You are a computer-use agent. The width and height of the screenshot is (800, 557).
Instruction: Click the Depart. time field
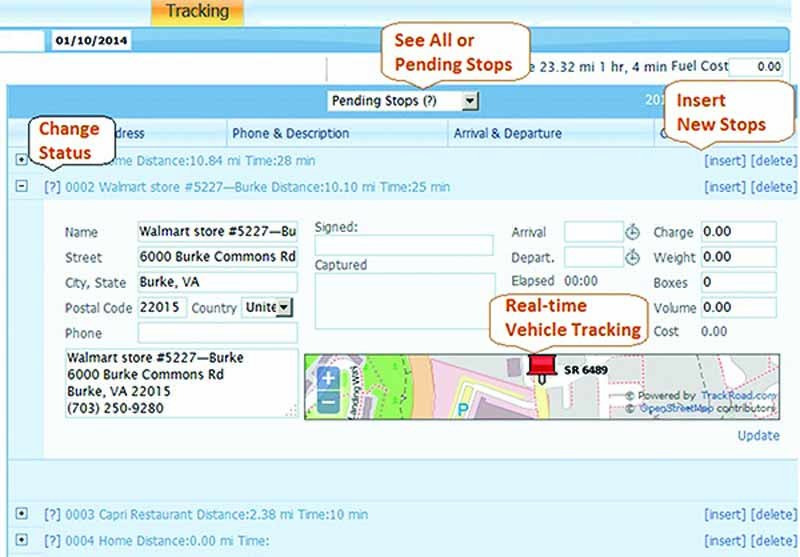(x=594, y=257)
